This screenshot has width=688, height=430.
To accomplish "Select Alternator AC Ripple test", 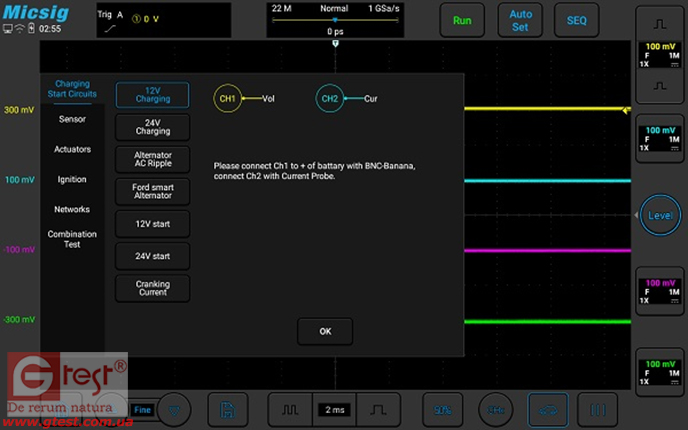I will [152, 160].
